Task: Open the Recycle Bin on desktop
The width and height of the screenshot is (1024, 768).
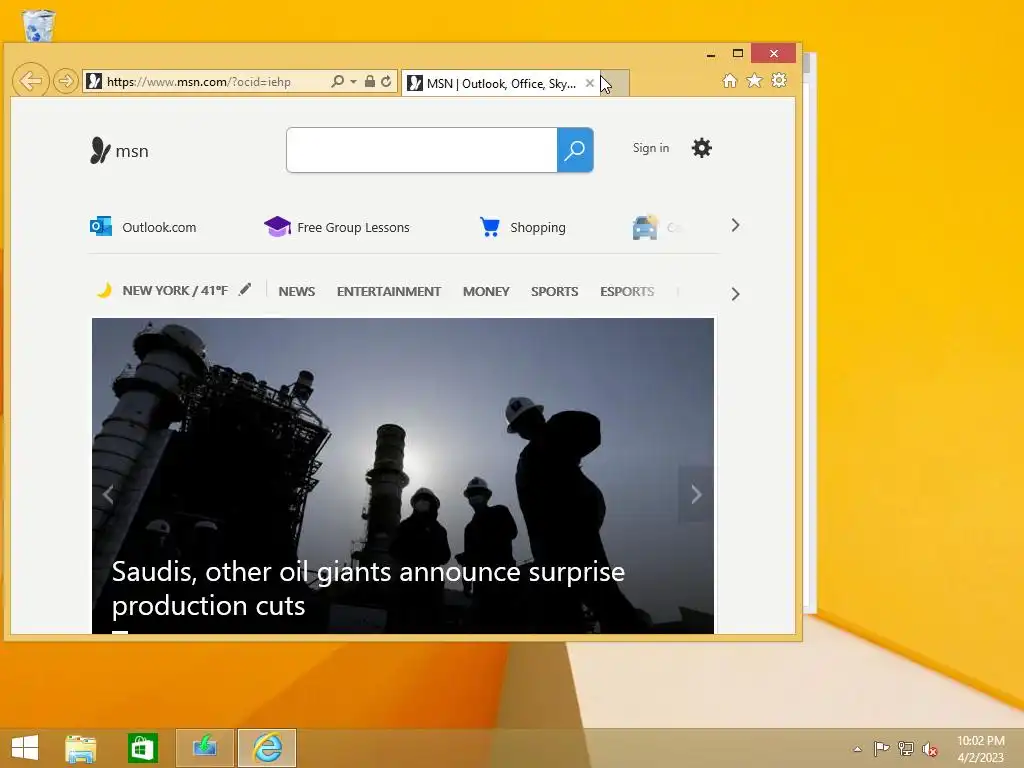Action: [x=39, y=25]
